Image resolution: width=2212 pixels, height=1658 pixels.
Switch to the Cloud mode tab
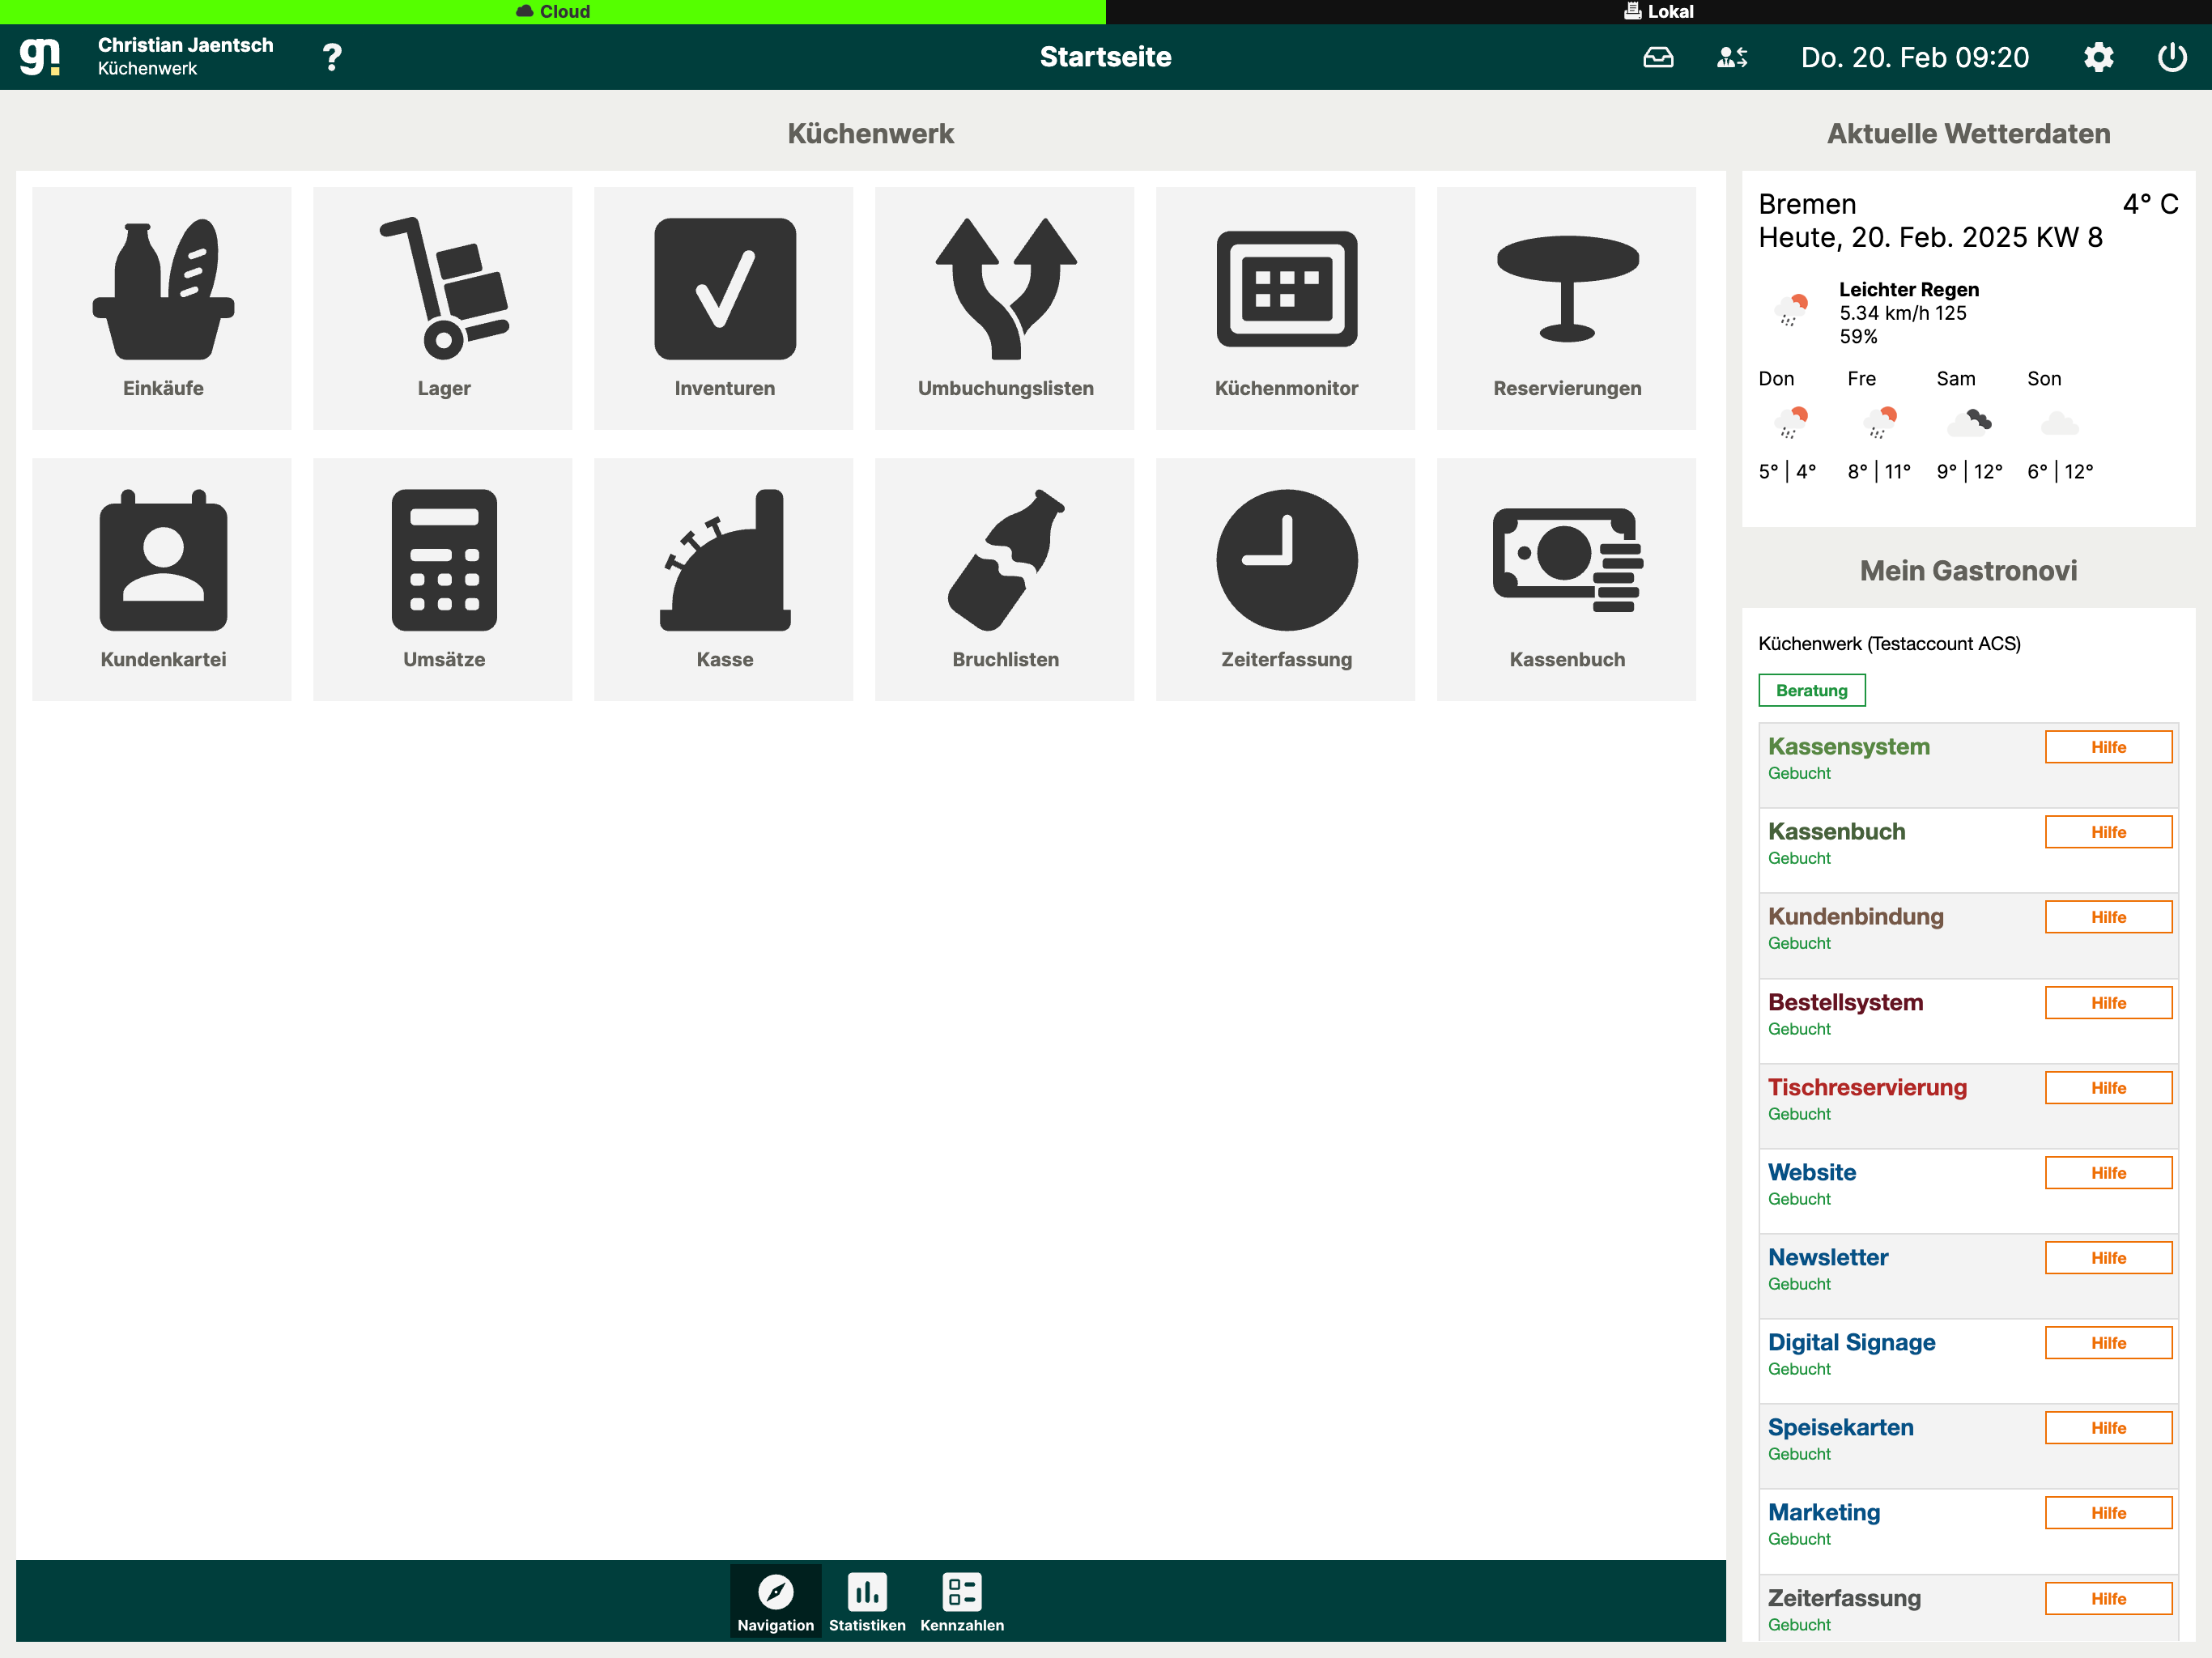553,11
